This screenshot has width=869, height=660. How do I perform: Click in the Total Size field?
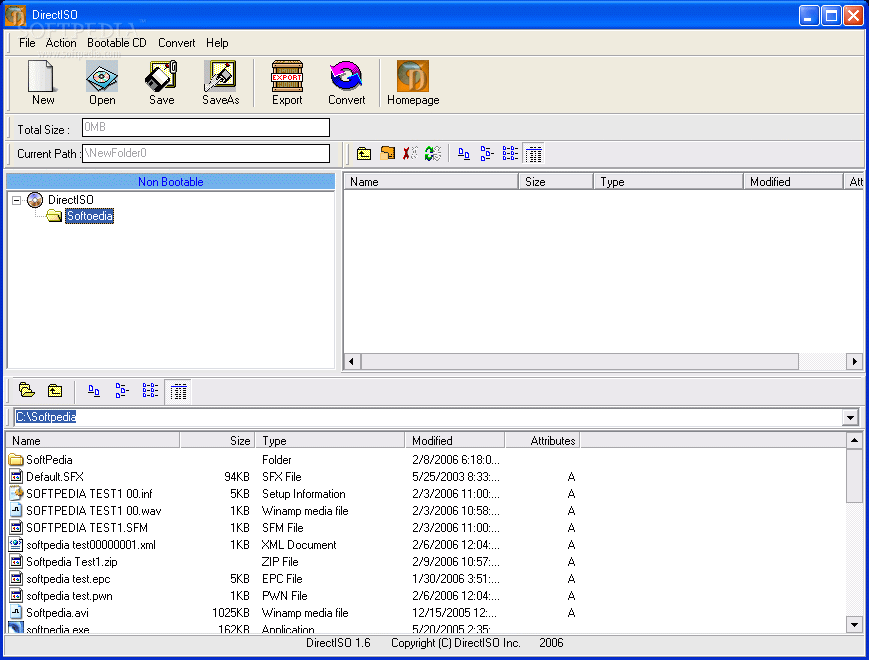coord(206,127)
